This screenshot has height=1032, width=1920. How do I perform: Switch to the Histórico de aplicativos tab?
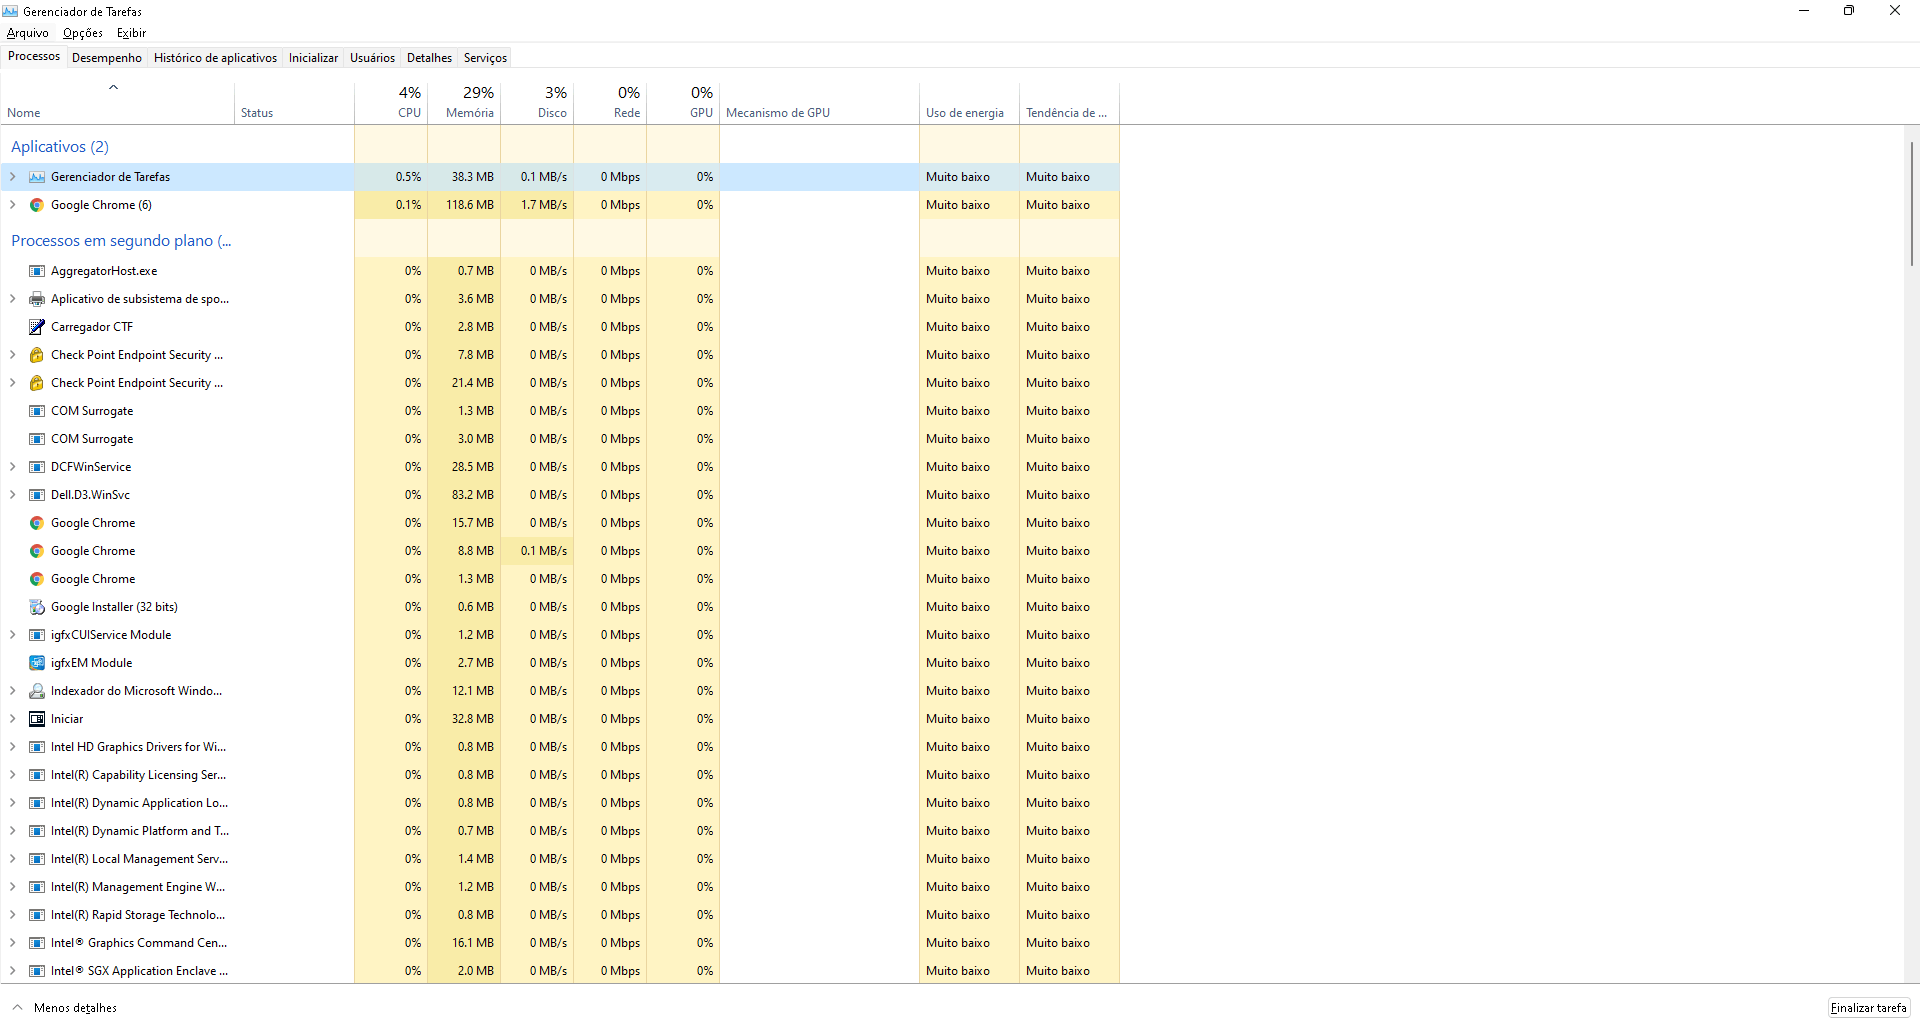pyautogui.click(x=215, y=58)
